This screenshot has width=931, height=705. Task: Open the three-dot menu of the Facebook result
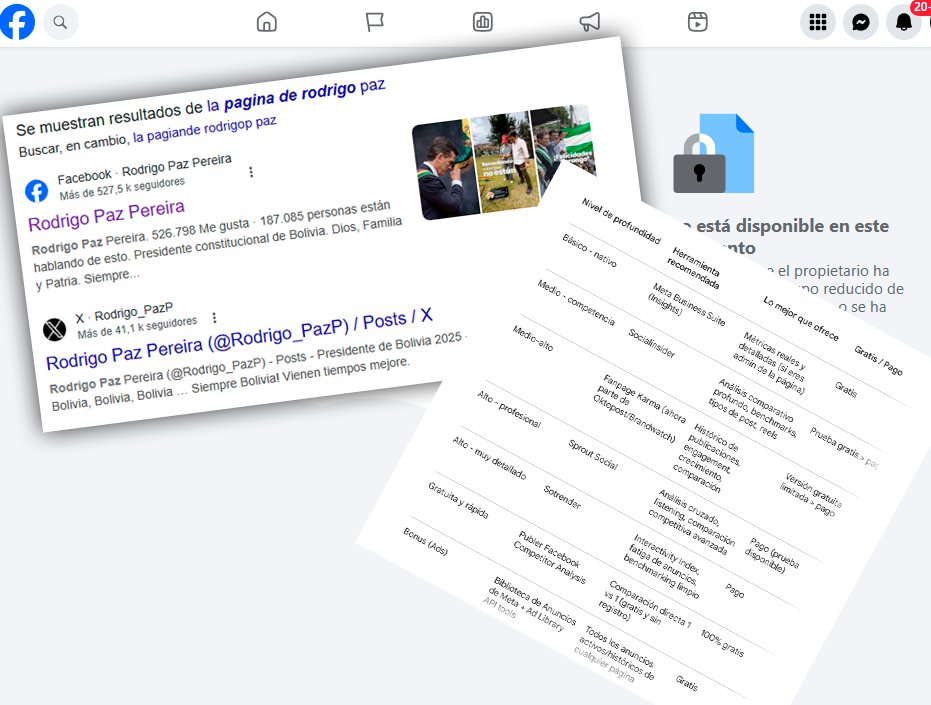(251, 172)
